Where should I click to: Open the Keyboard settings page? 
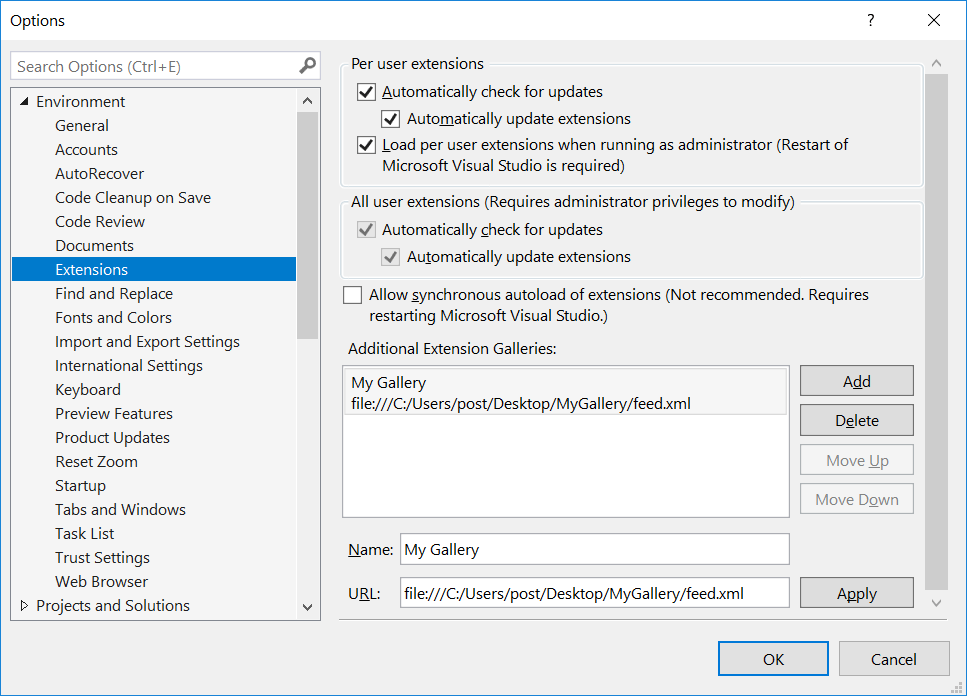(x=87, y=389)
